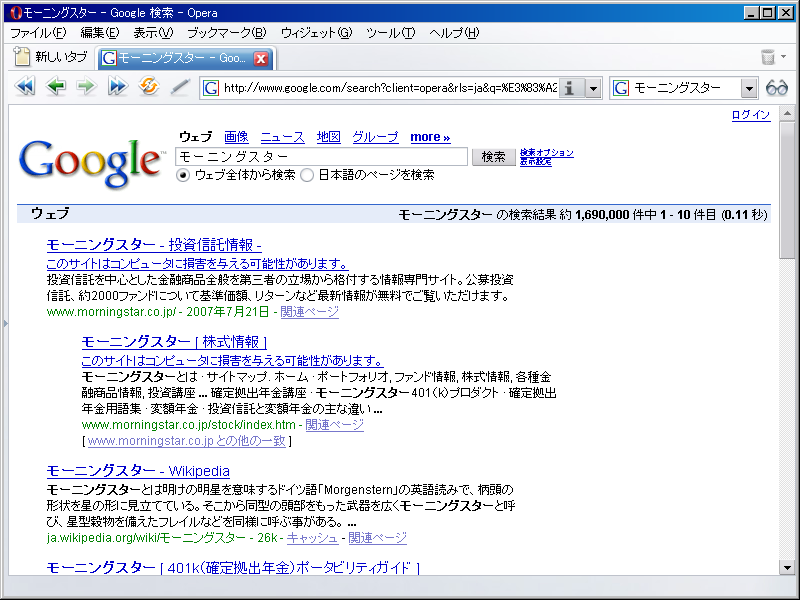Close the モーニングスター tab with red X
800x600 pixels.
[261, 59]
